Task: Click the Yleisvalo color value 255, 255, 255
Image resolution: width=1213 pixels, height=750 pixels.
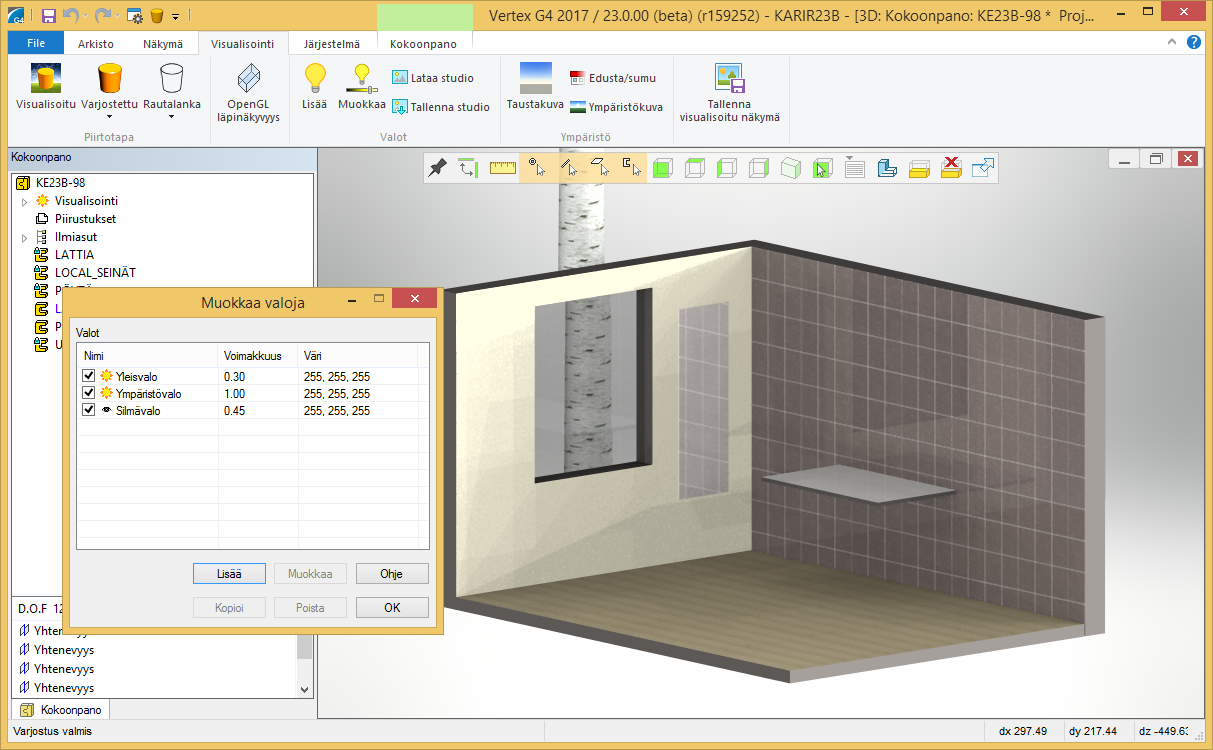Action: pos(337,377)
